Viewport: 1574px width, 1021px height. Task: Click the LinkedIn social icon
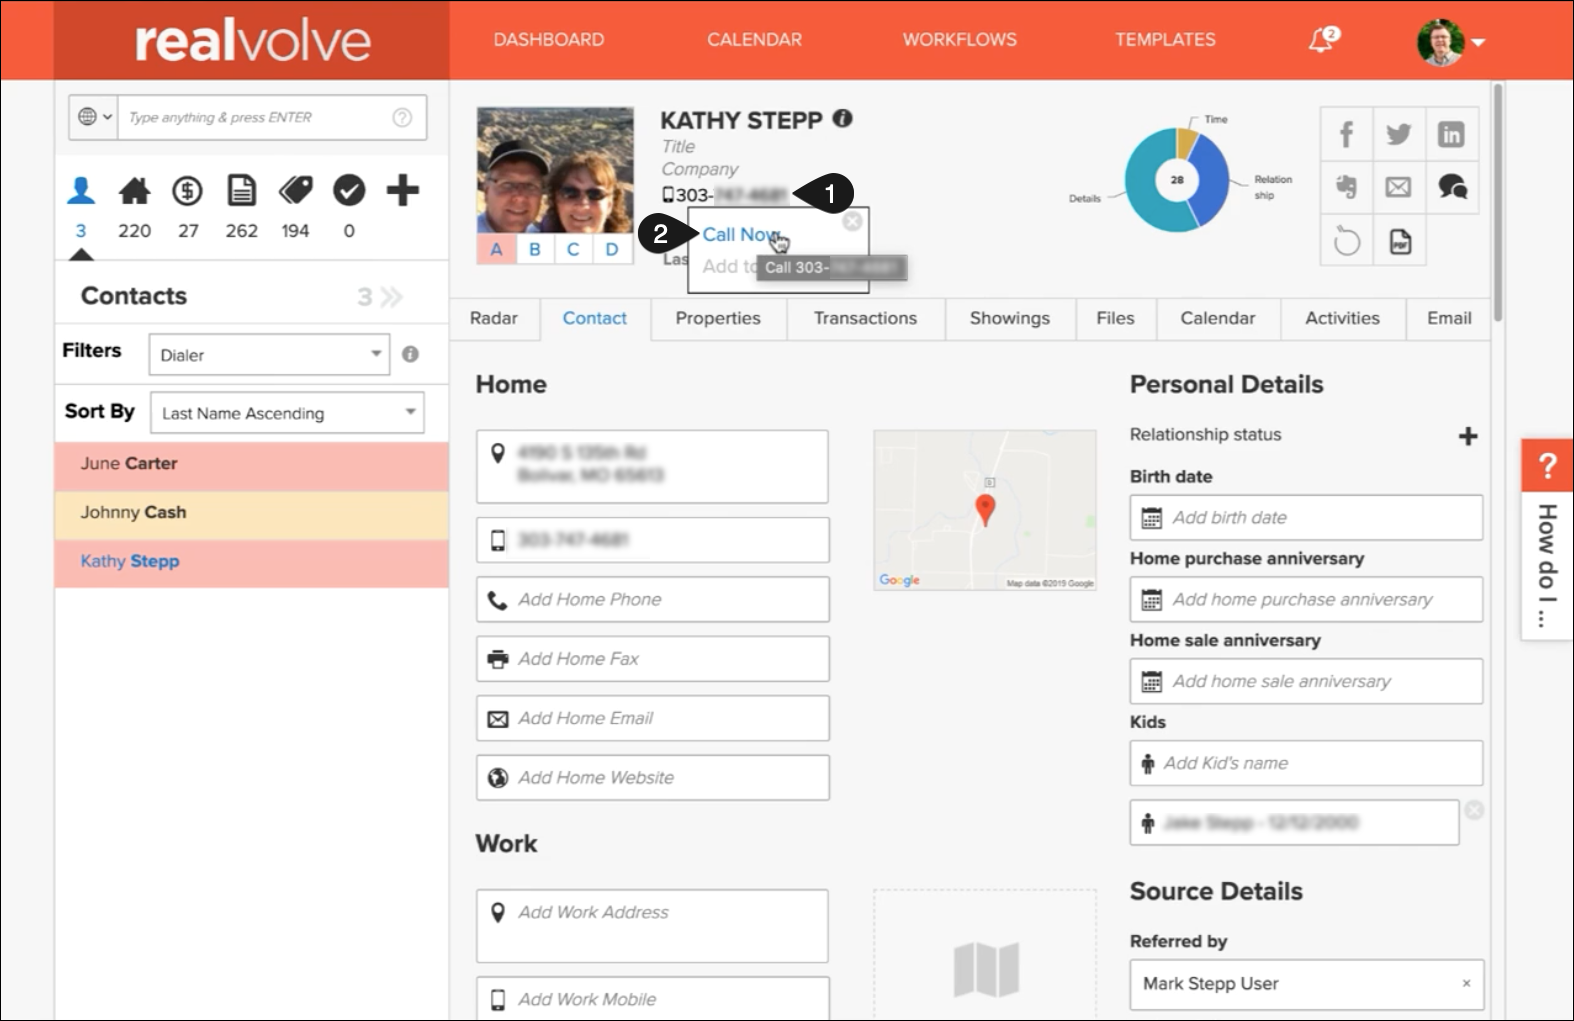coord(1450,134)
